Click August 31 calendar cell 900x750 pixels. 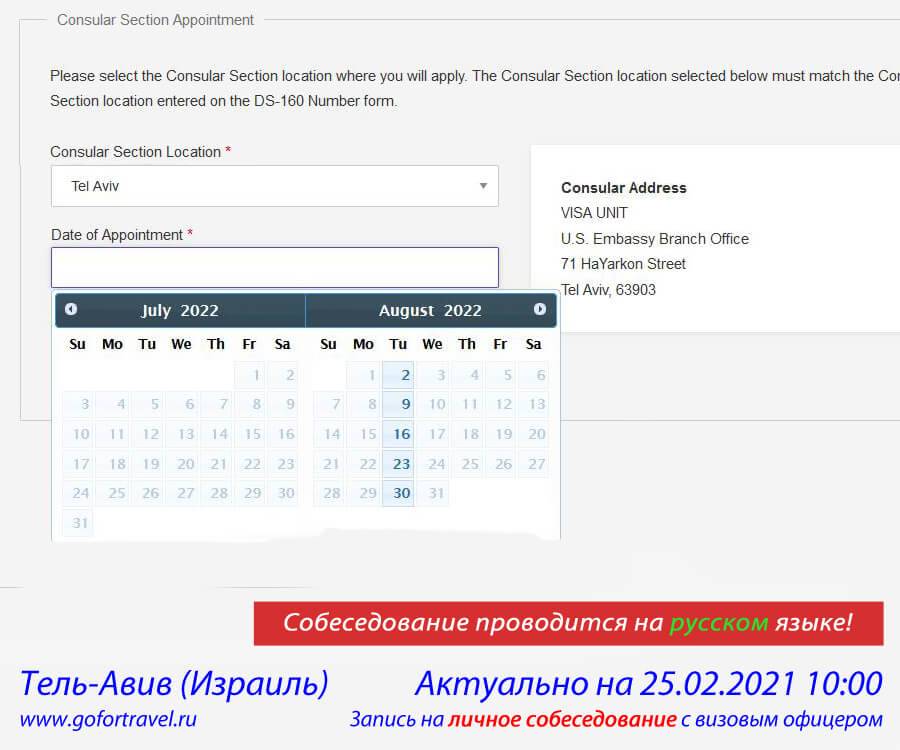432,493
